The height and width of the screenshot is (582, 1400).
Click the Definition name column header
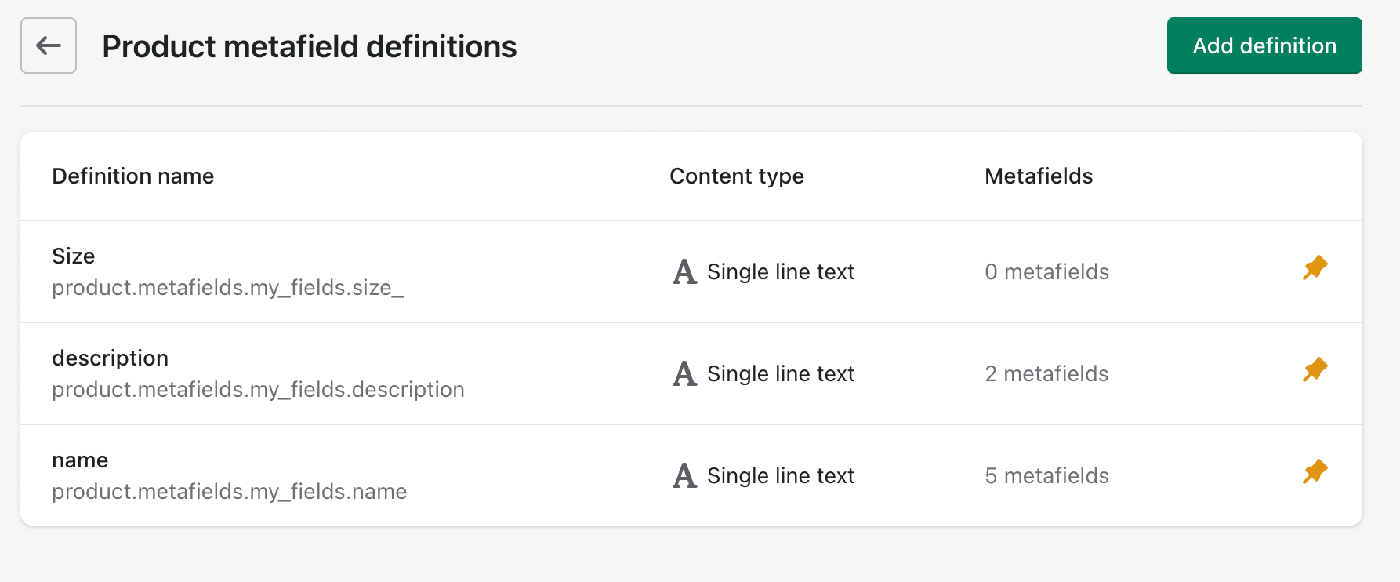pos(133,177)
